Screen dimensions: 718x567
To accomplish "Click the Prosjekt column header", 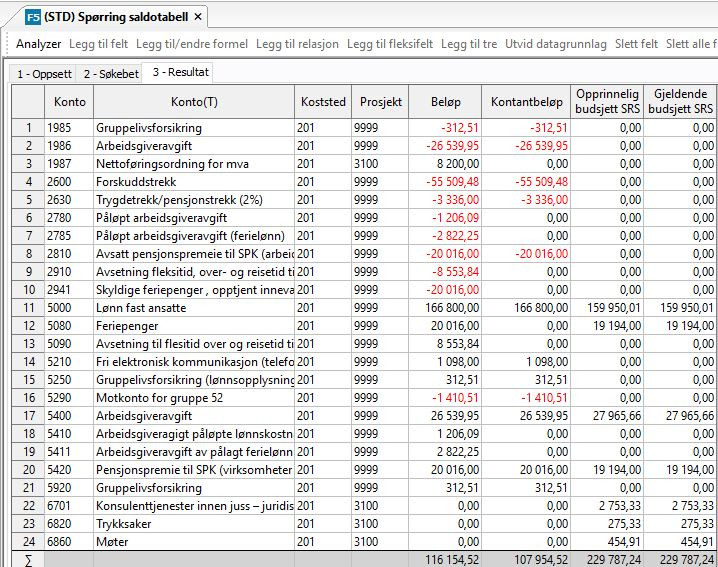I will [381, 102].
